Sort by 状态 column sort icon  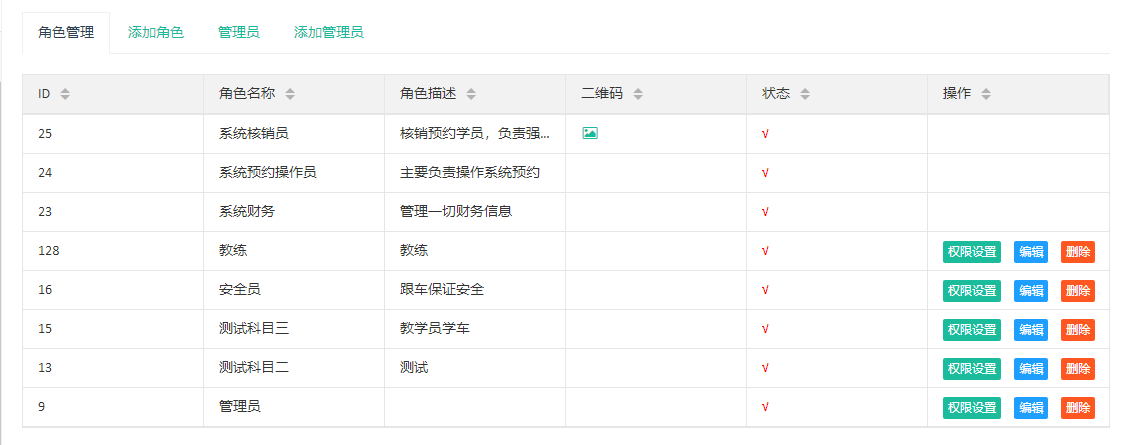click(804, 94)
